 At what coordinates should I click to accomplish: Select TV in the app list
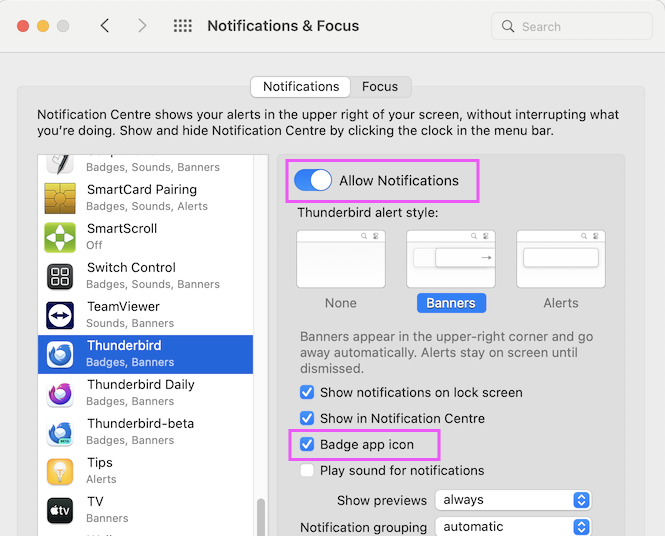tap(145, 510)
